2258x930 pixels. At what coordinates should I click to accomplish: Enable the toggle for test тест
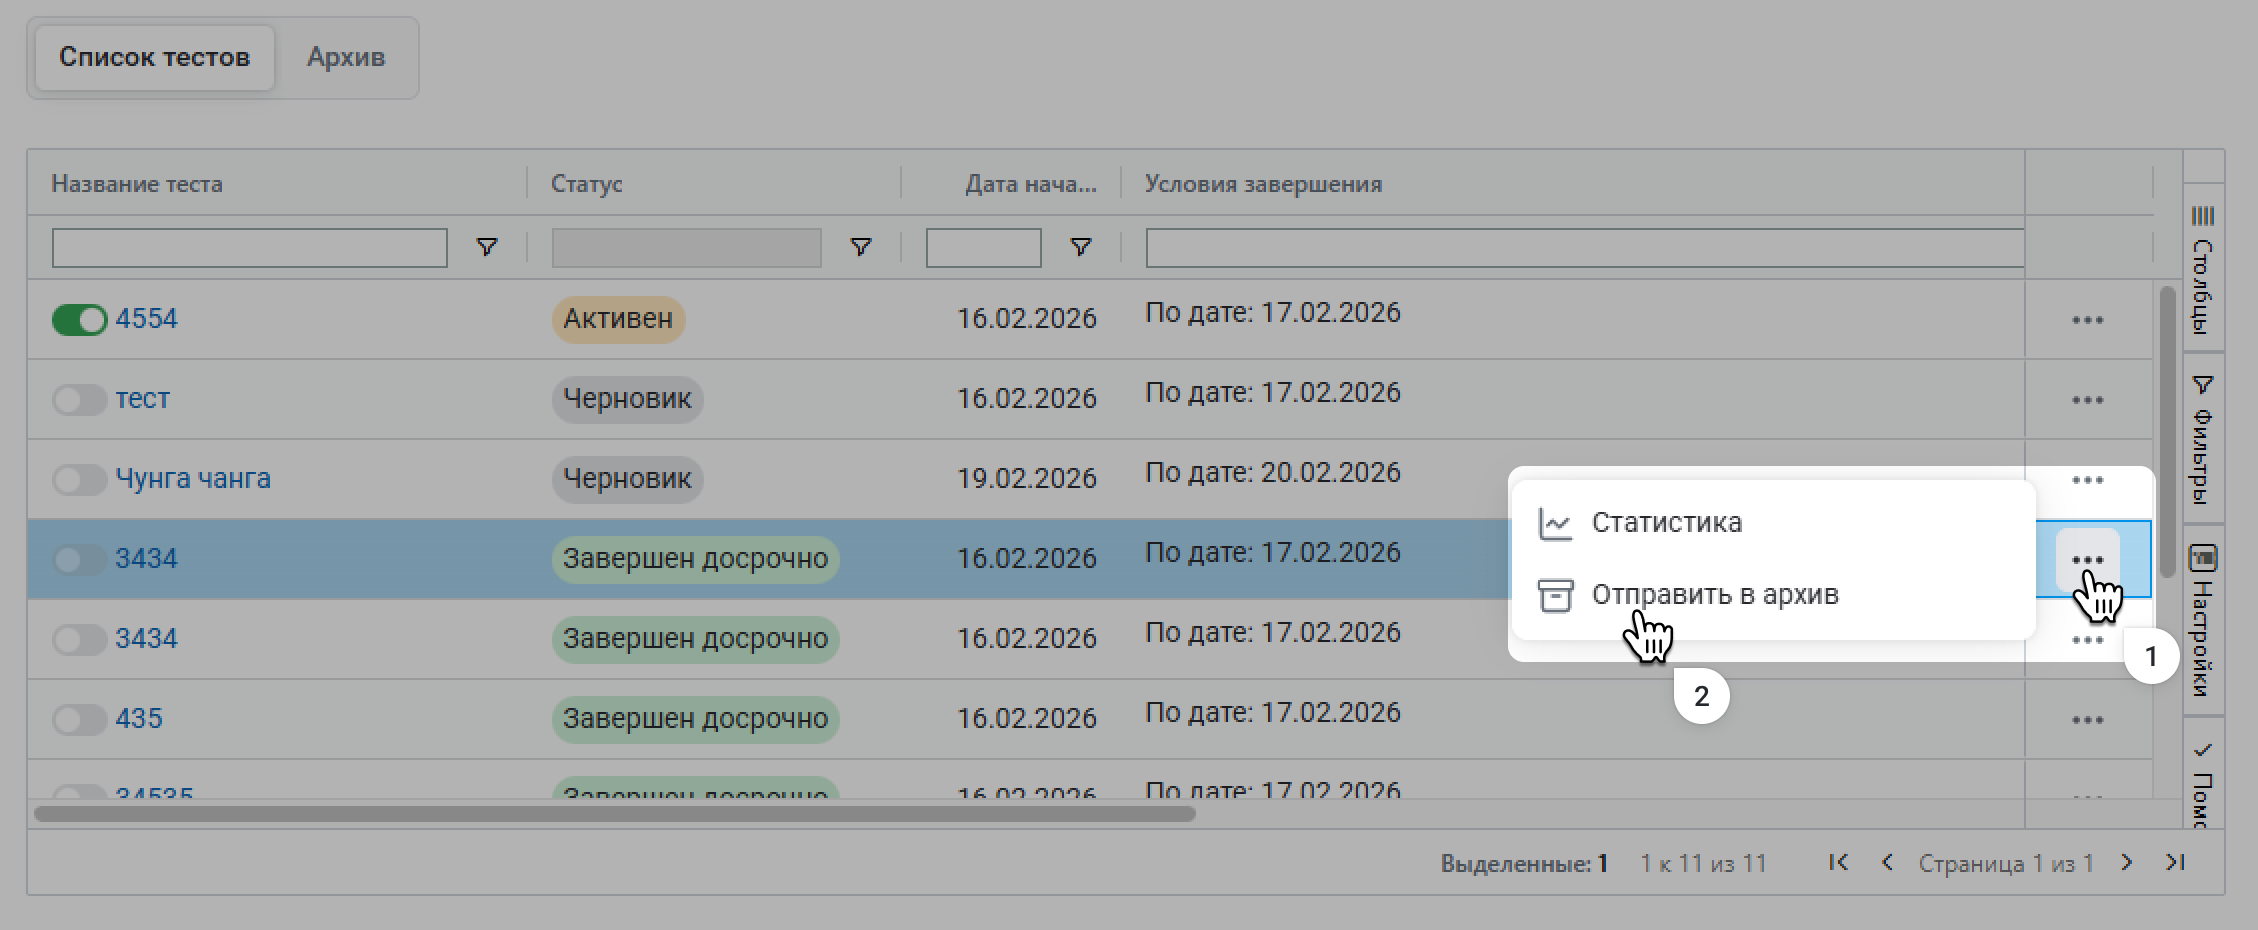(x=79, y=400)
